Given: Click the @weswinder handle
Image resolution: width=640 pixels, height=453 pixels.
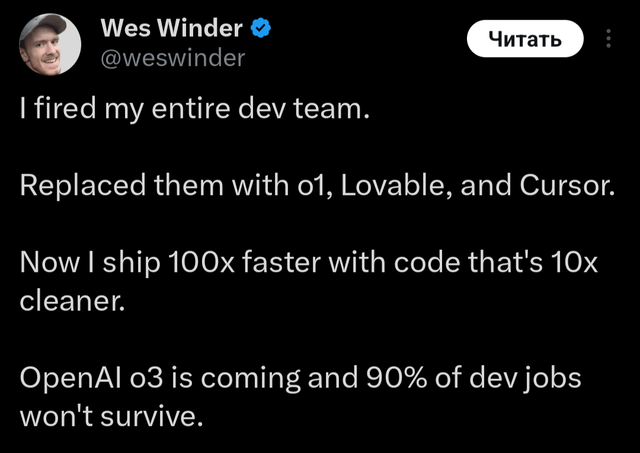Looking at the screenshot, I should pos(172,58).
